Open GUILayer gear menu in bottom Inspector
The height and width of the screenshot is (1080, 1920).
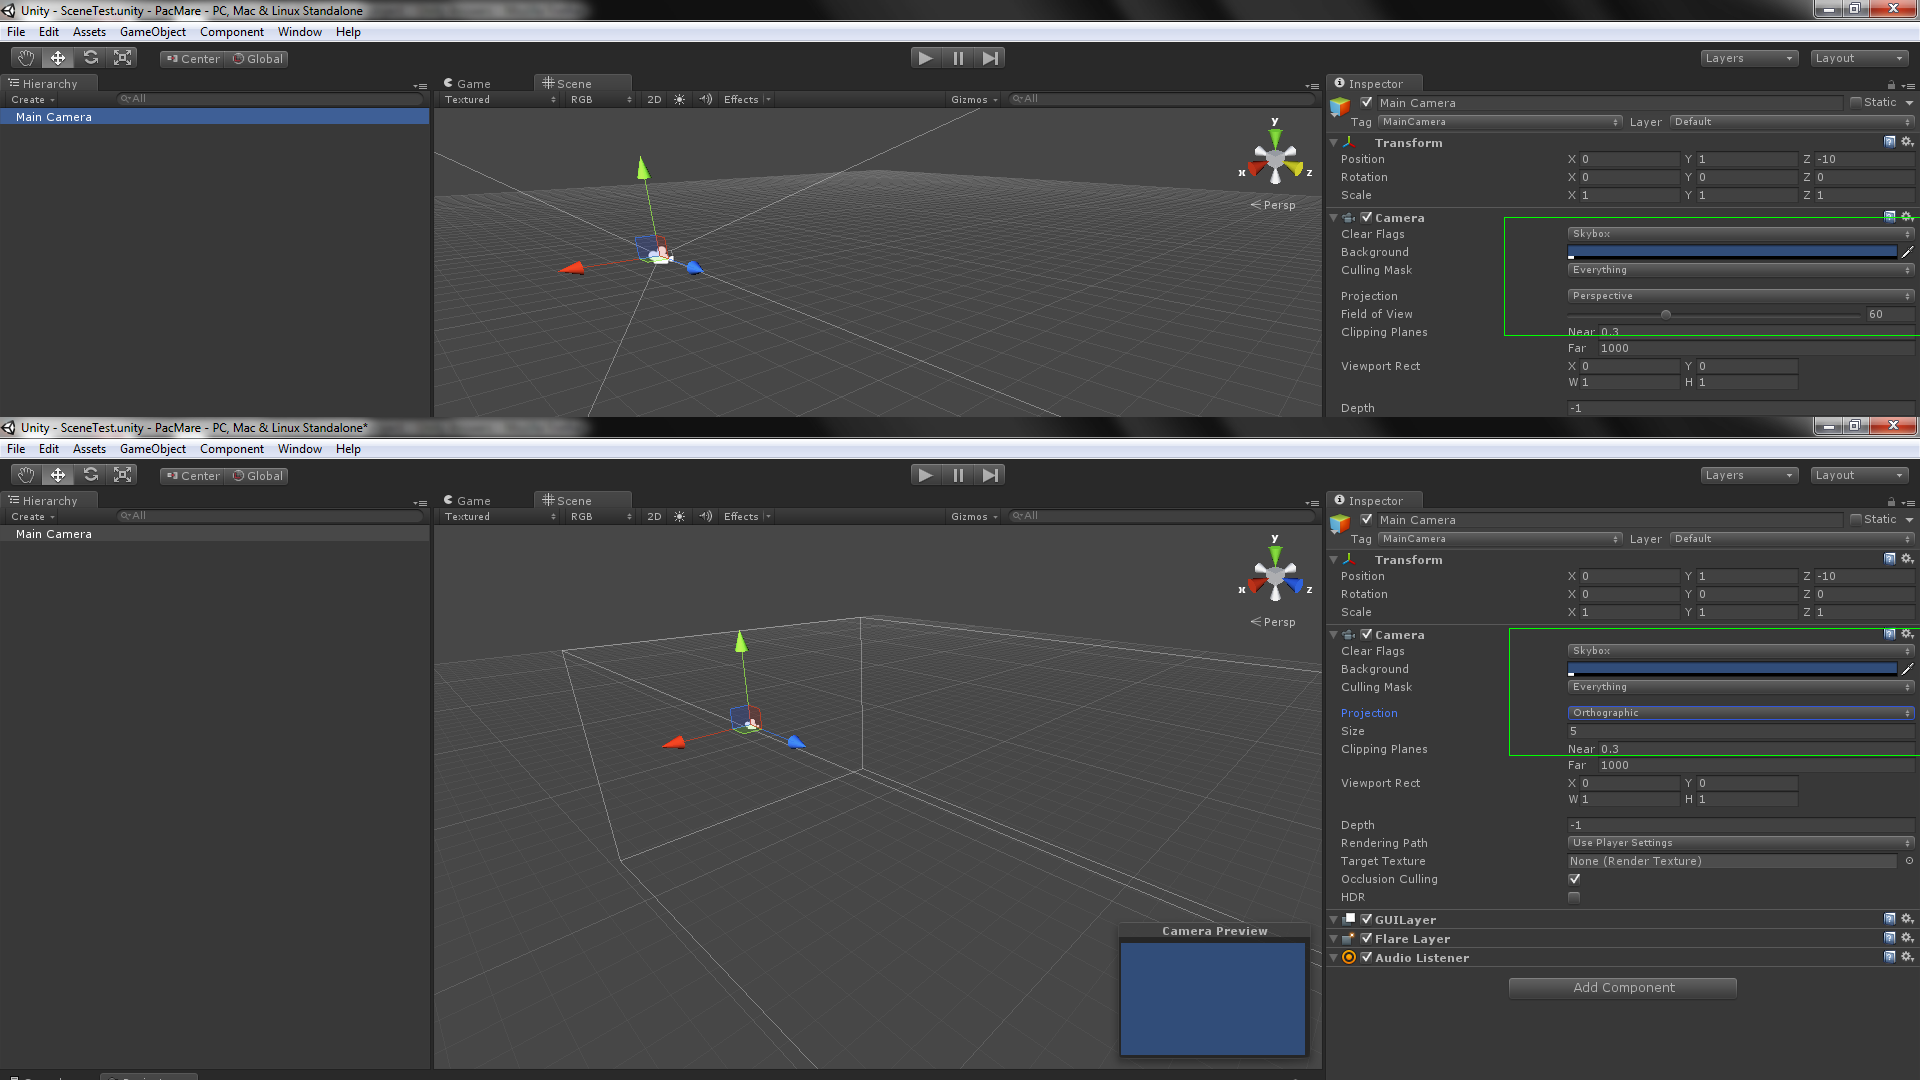[1907, 919]
